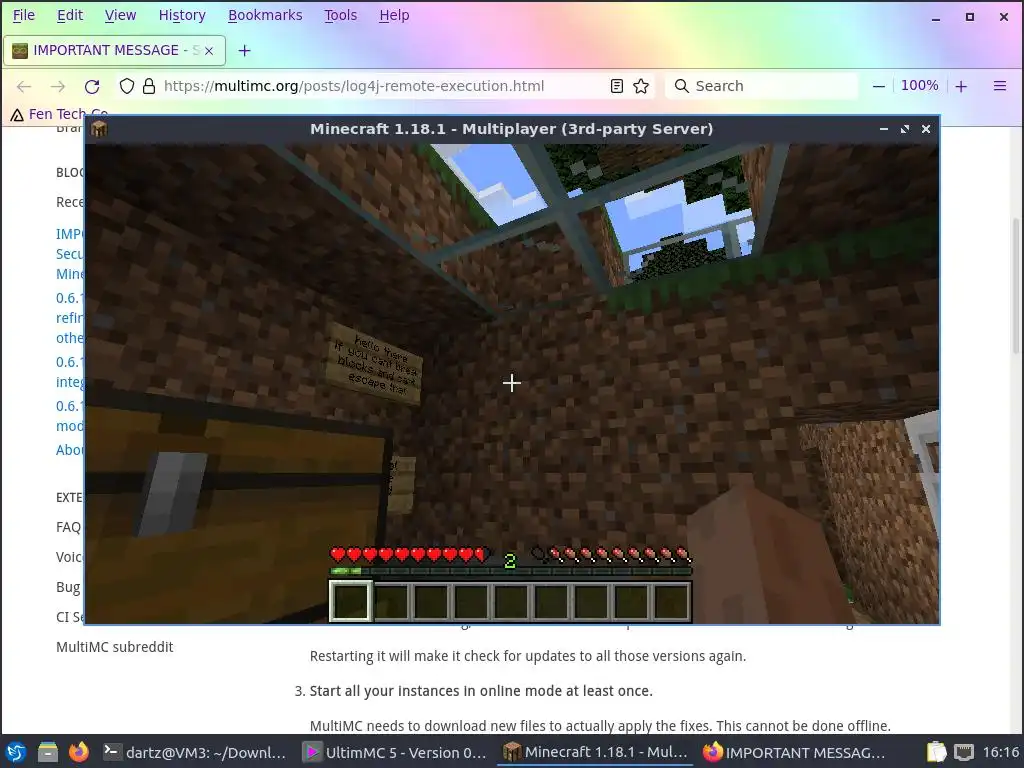Open the FAQ sidebar link
This screenshot has width=1024, height=768.
69,527
